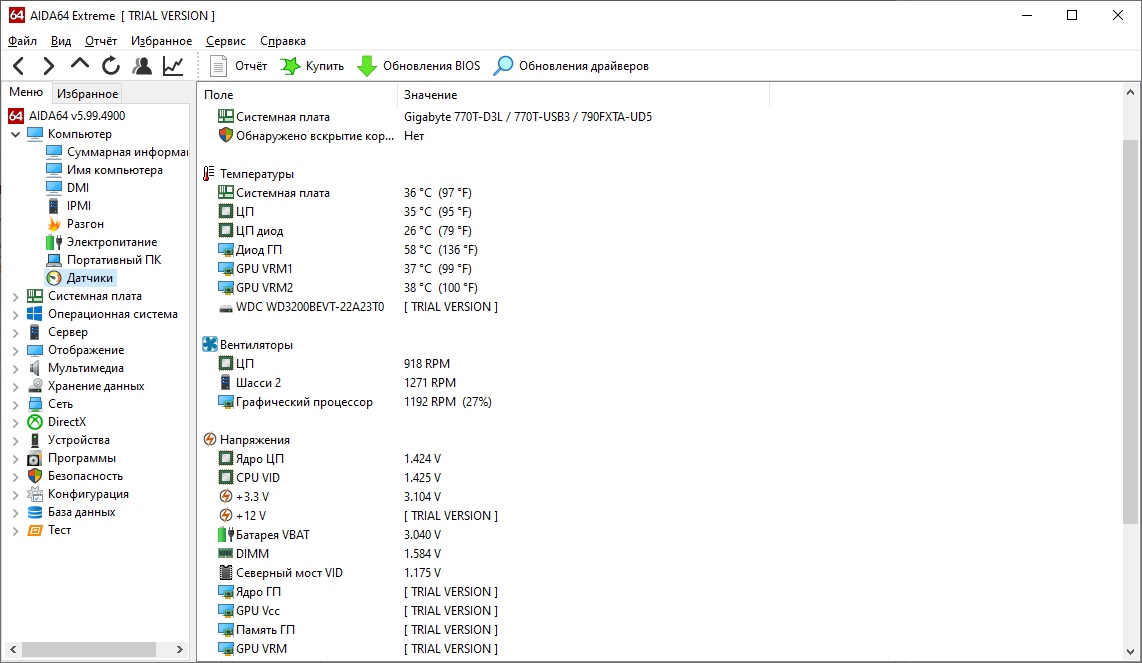This screenshot has width=1142, height=663.
Task: Click the Значение column header
Action: pos(431,95)
